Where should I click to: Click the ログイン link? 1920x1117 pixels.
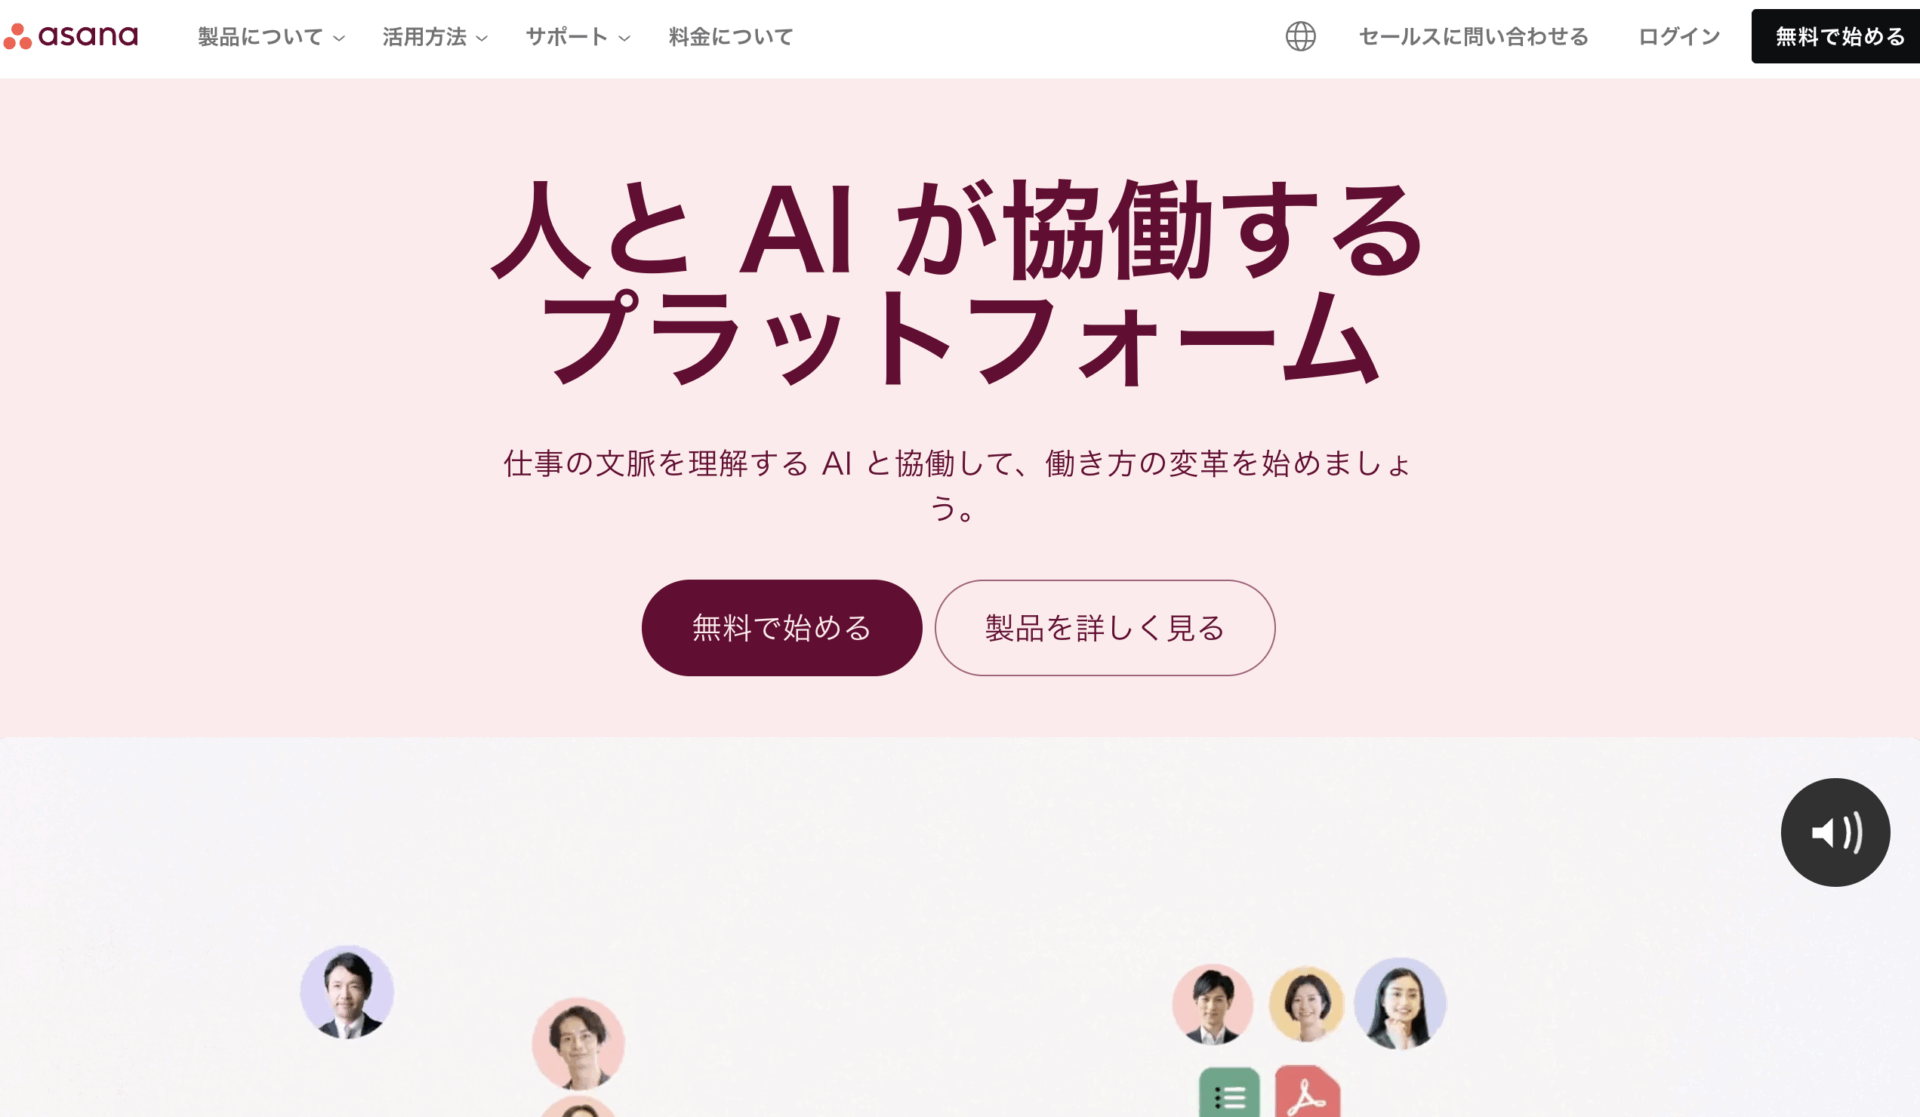coord(1679,37)
